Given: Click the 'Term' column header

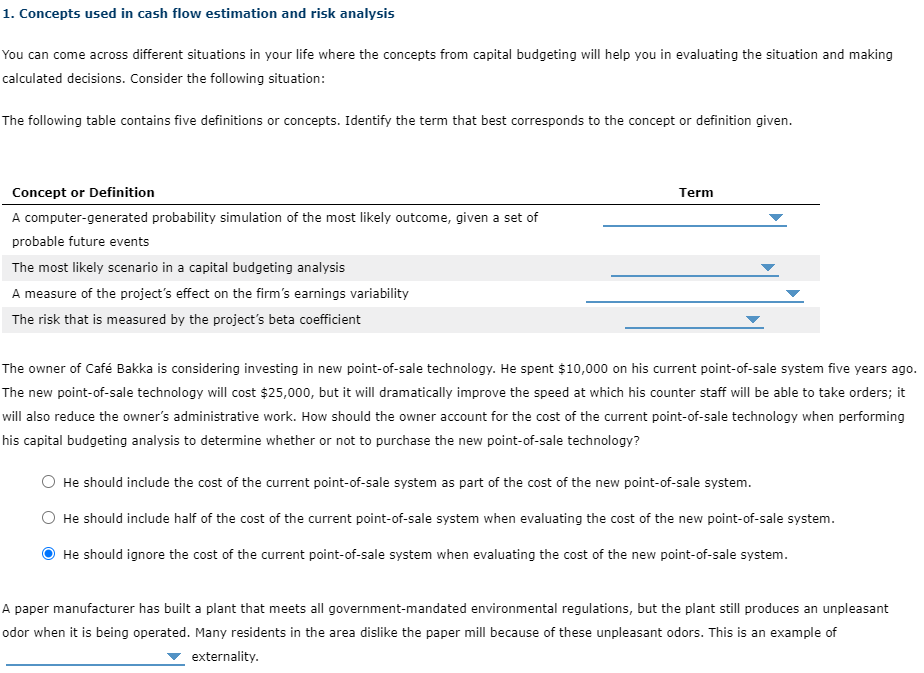Looking at the screenshot, I should coord(696,192).
